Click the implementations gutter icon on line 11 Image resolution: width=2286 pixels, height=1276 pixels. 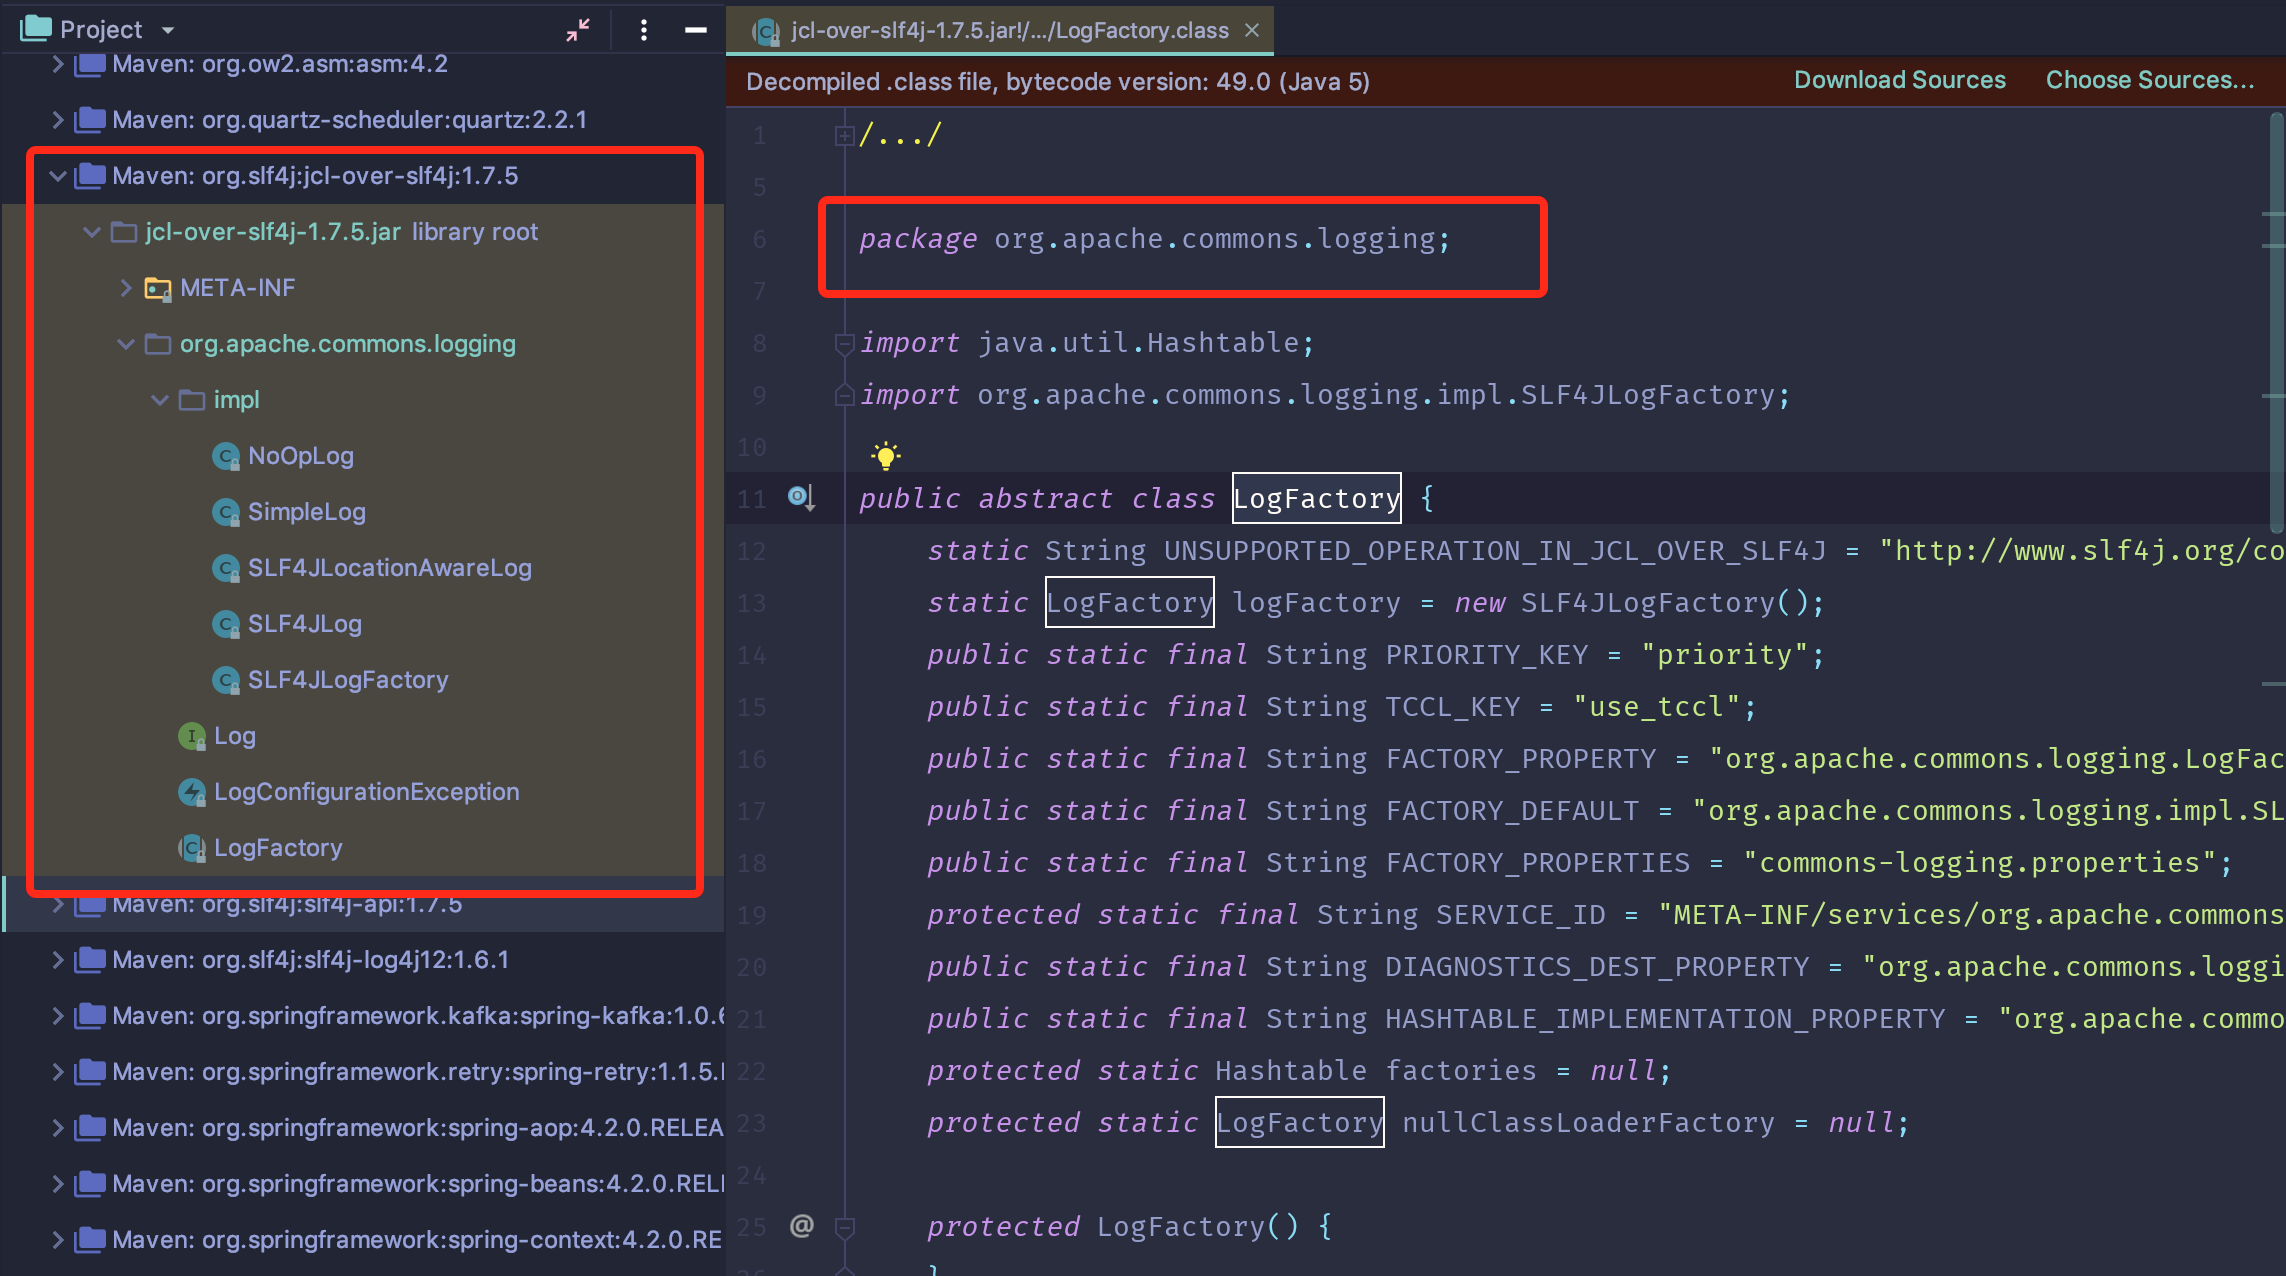pos(801,497)
